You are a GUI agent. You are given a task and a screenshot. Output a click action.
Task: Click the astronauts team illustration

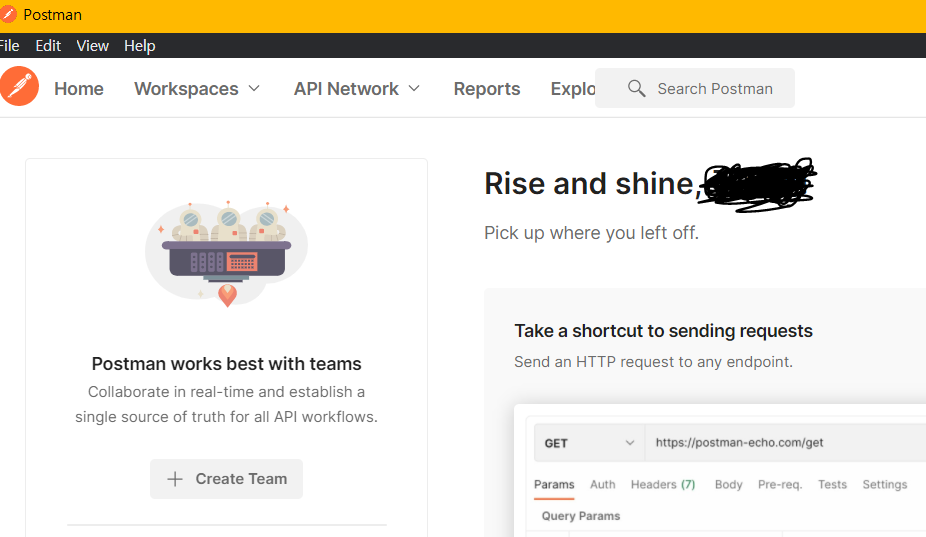227,255
